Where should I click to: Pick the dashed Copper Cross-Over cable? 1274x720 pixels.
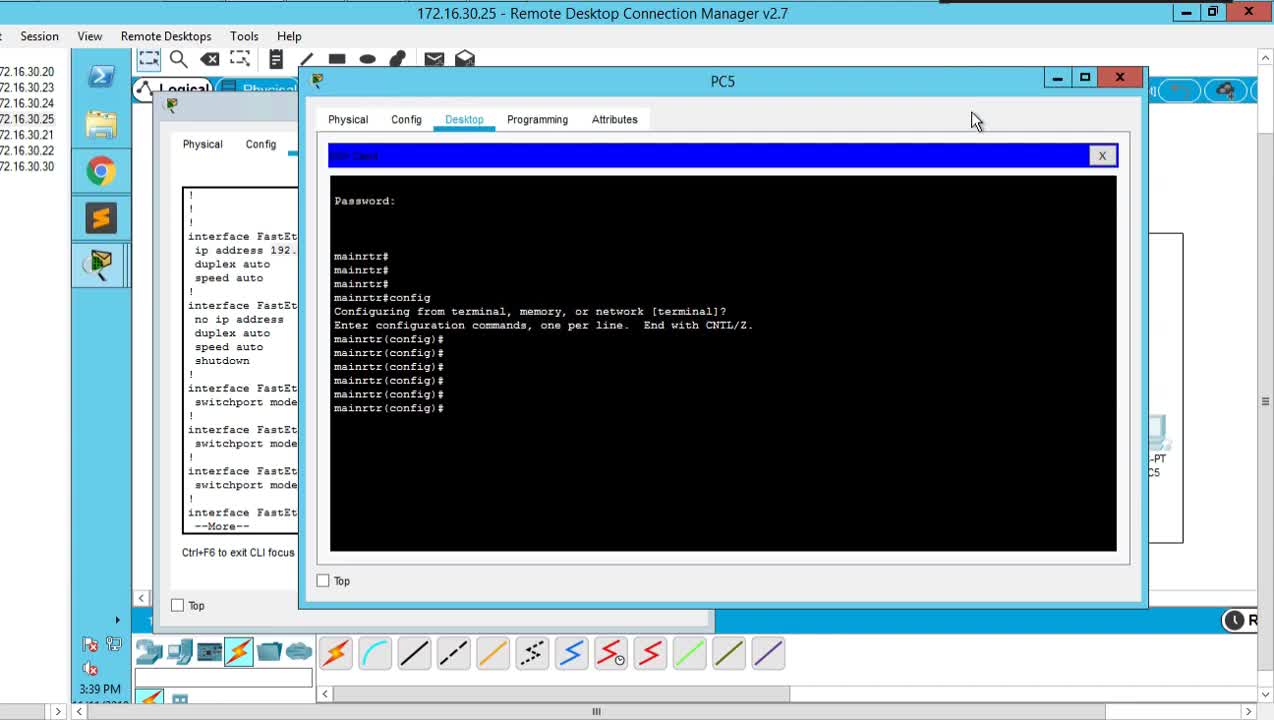point(453,654)
